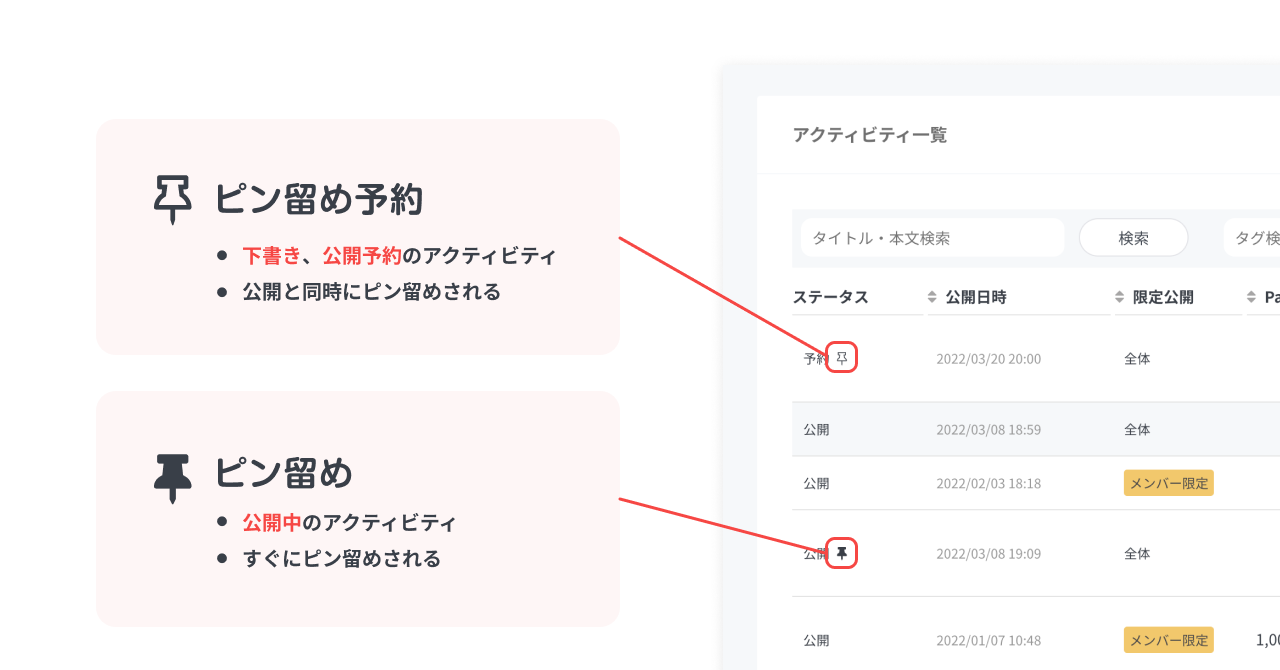Click the red 公開予約 text
Image resolution: width=1280 pixels, height=670 pixels.
(361, 256)
